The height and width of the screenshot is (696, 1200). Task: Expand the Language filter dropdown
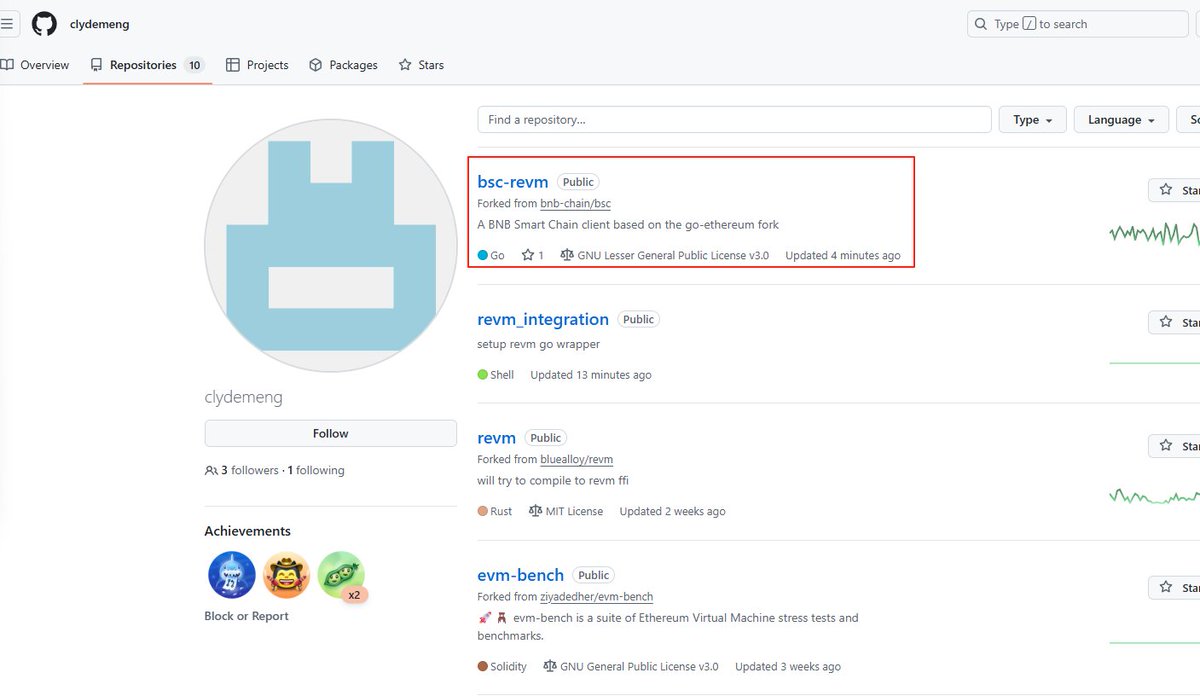click(1121, 120)
